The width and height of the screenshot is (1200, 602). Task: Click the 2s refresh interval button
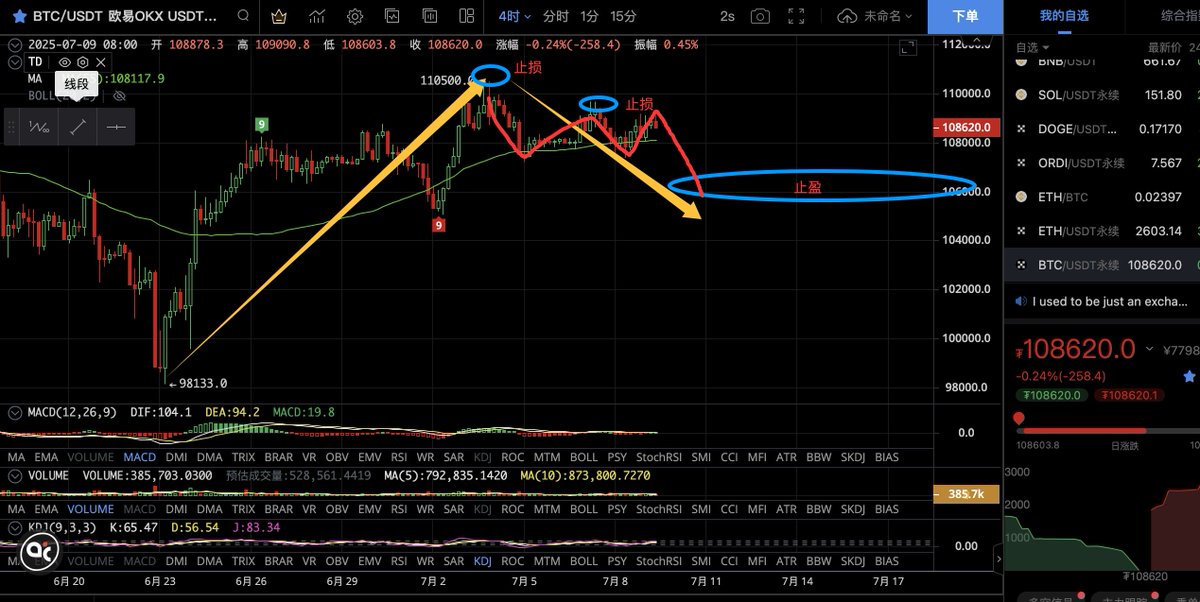pyautogui.click(x=727, y=16)
